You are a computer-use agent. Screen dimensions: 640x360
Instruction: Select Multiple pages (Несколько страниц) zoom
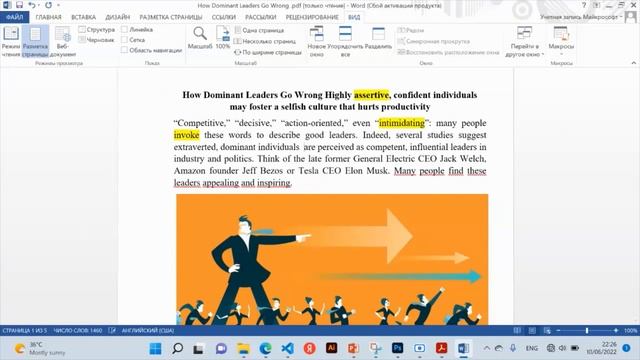coord(265,41)
